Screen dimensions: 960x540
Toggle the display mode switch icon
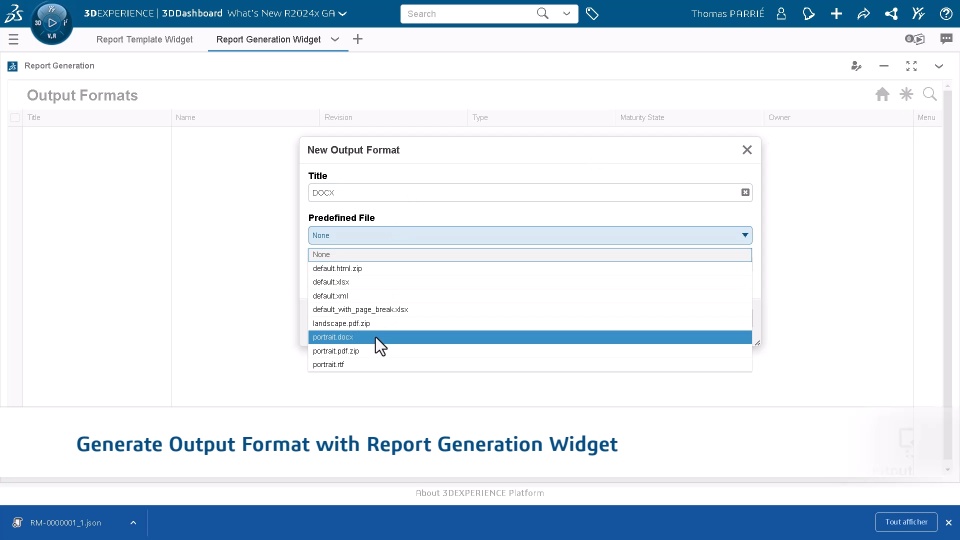pyautogui.click(x=915, y=39)
